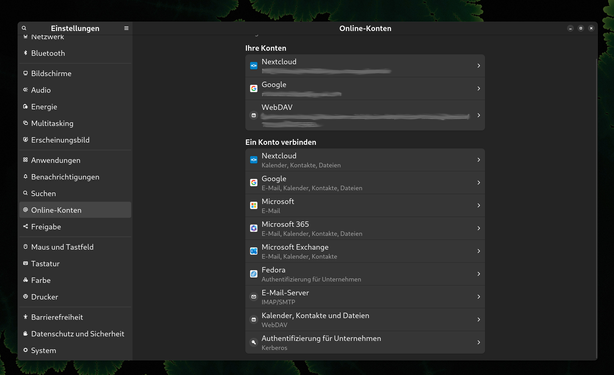Click the Audio speaker icon

25,90
